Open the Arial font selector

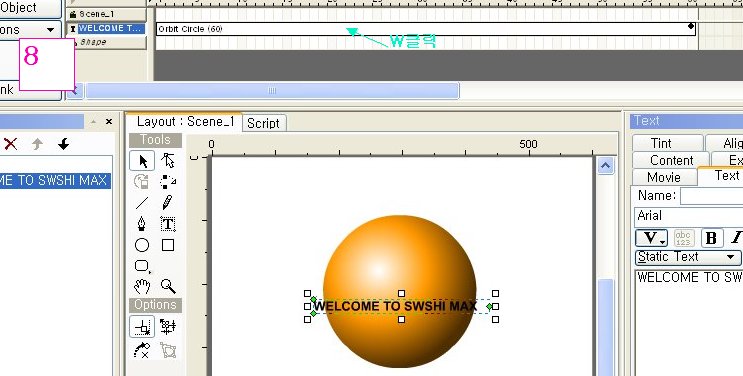click(689, 216)
